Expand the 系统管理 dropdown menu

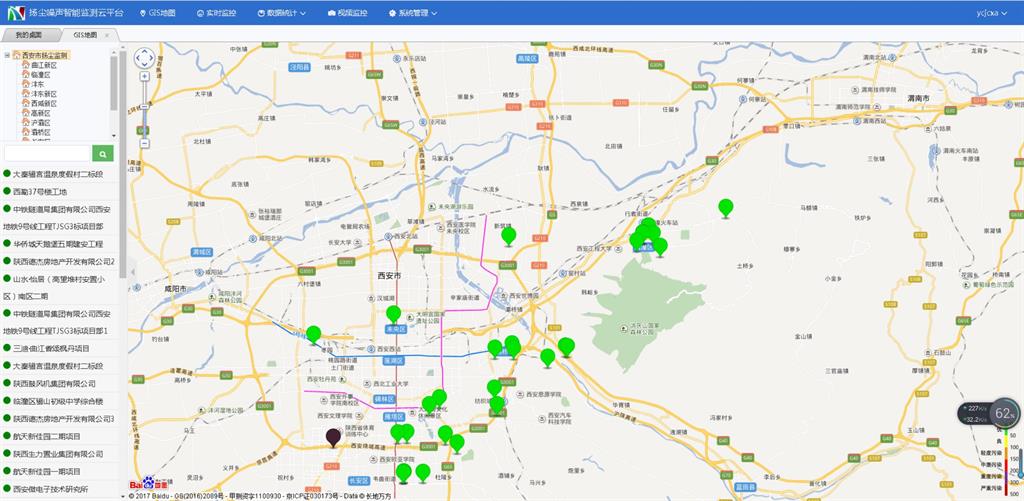[x=412, y=13]
